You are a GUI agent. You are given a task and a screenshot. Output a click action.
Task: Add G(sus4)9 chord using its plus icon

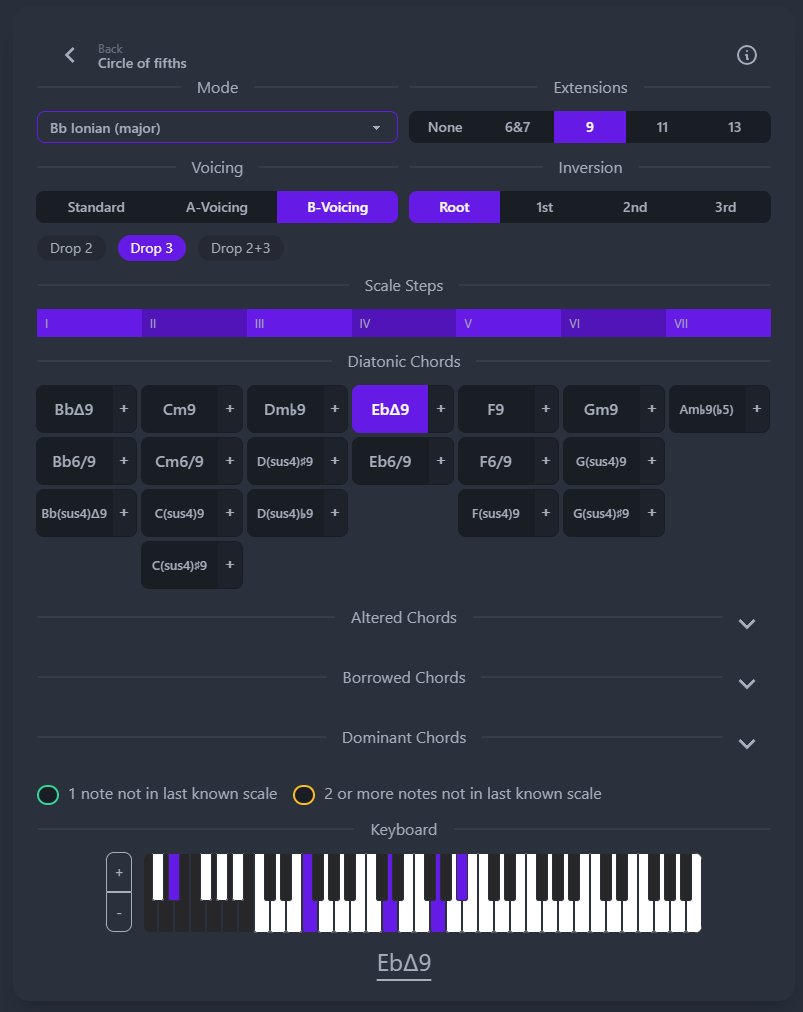(x=652, y=461)
